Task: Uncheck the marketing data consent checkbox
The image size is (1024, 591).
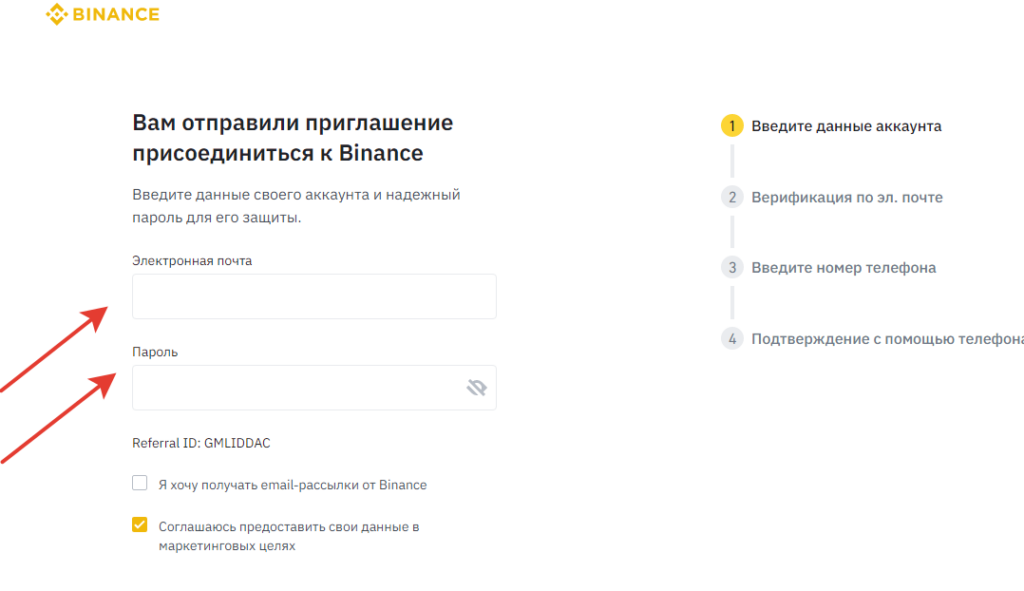Action: coord(140,526)
